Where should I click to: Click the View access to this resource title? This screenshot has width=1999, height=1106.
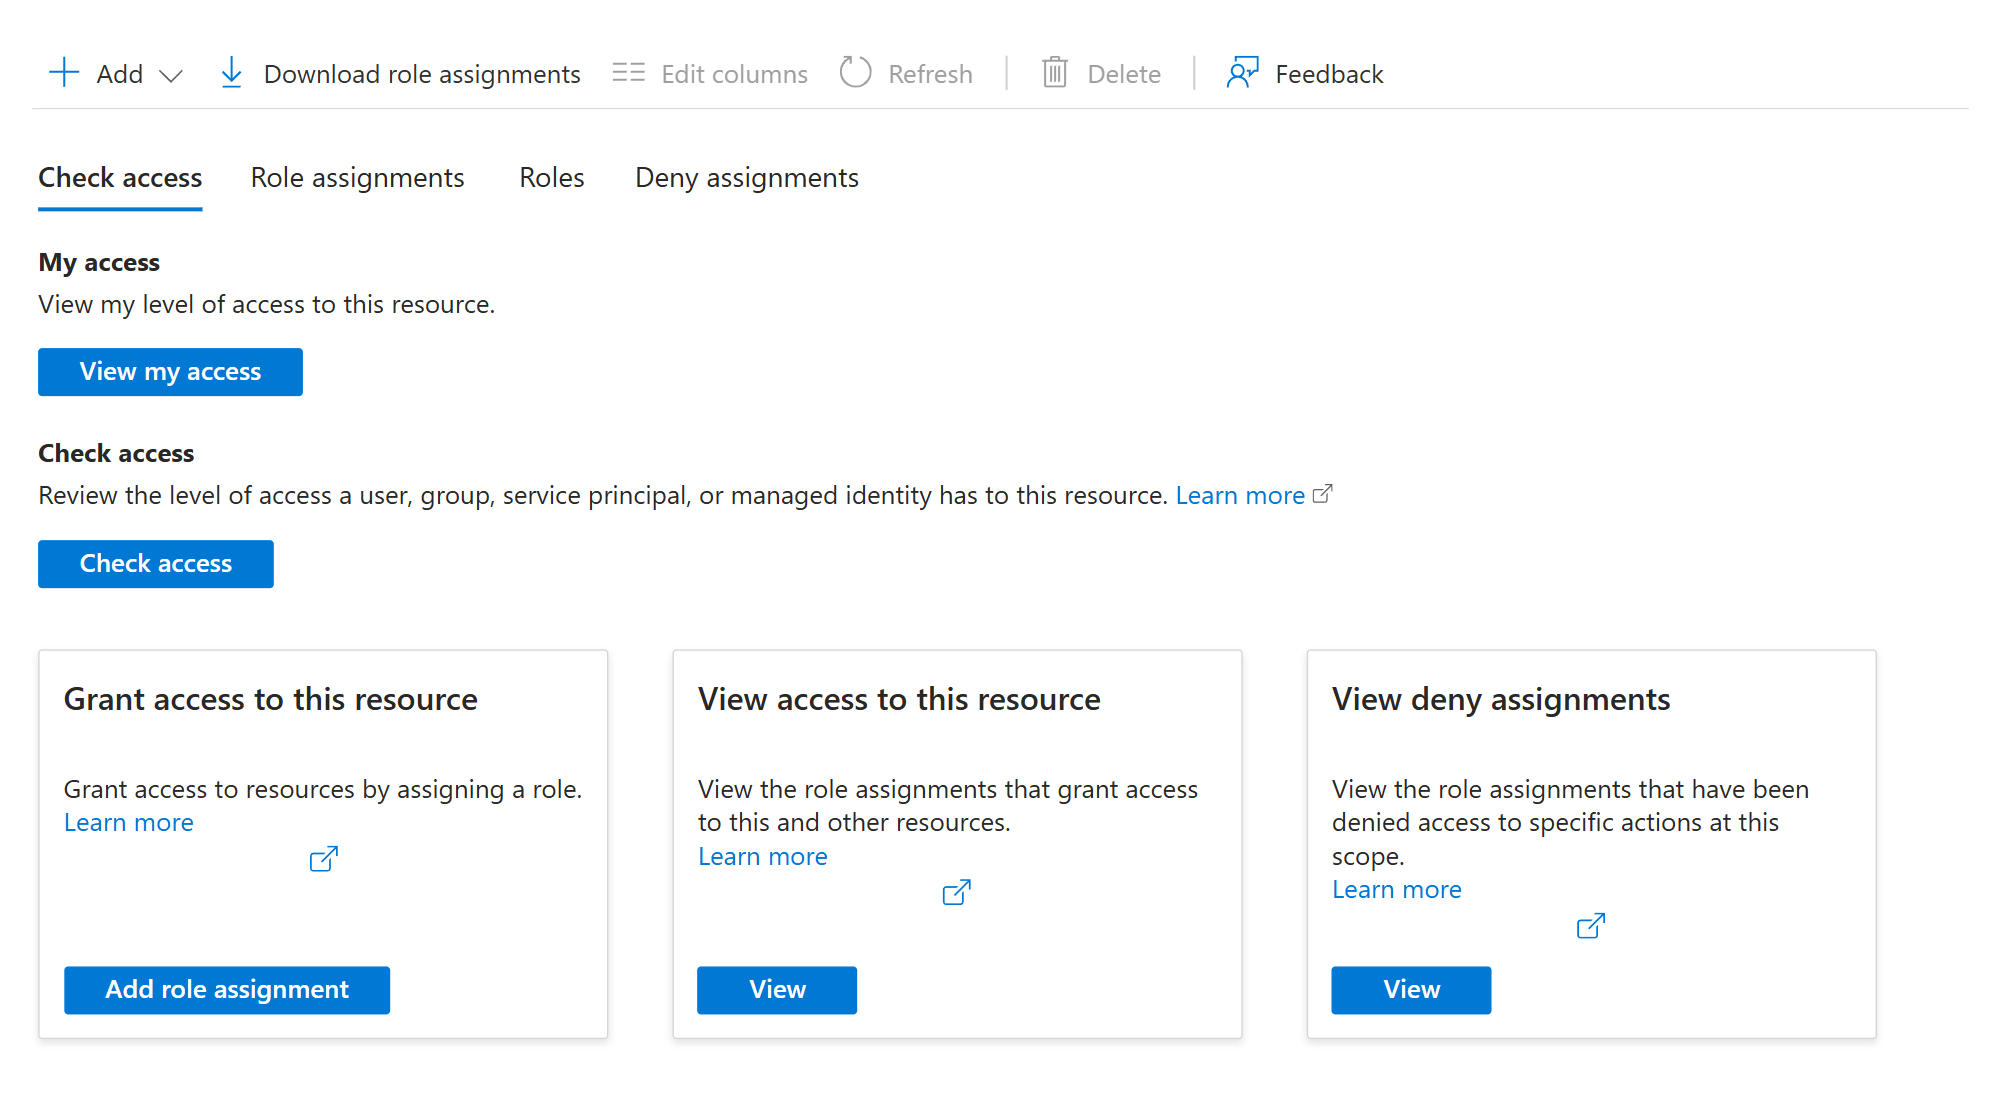899,700
